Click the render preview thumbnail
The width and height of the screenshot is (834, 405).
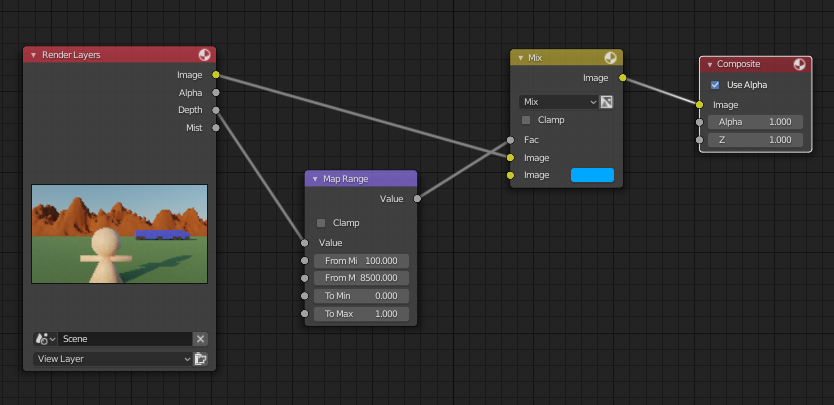[x=120, y=234]
